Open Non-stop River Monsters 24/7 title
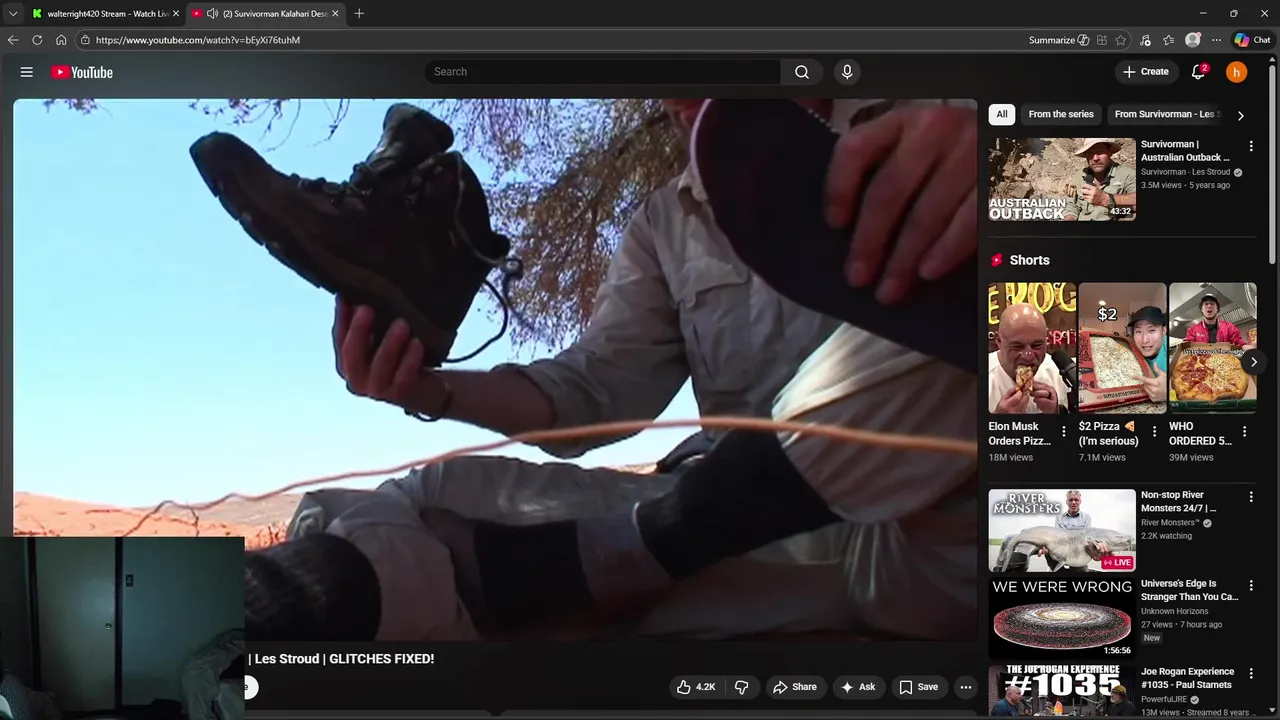The image size is (1280, 720). point(1178,502)
